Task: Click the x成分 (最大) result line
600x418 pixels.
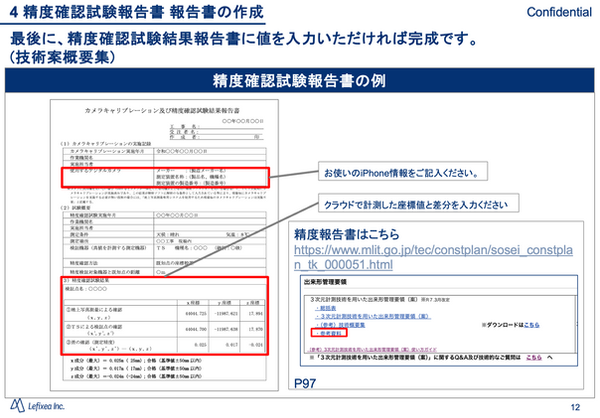Action: click(136, 361)
